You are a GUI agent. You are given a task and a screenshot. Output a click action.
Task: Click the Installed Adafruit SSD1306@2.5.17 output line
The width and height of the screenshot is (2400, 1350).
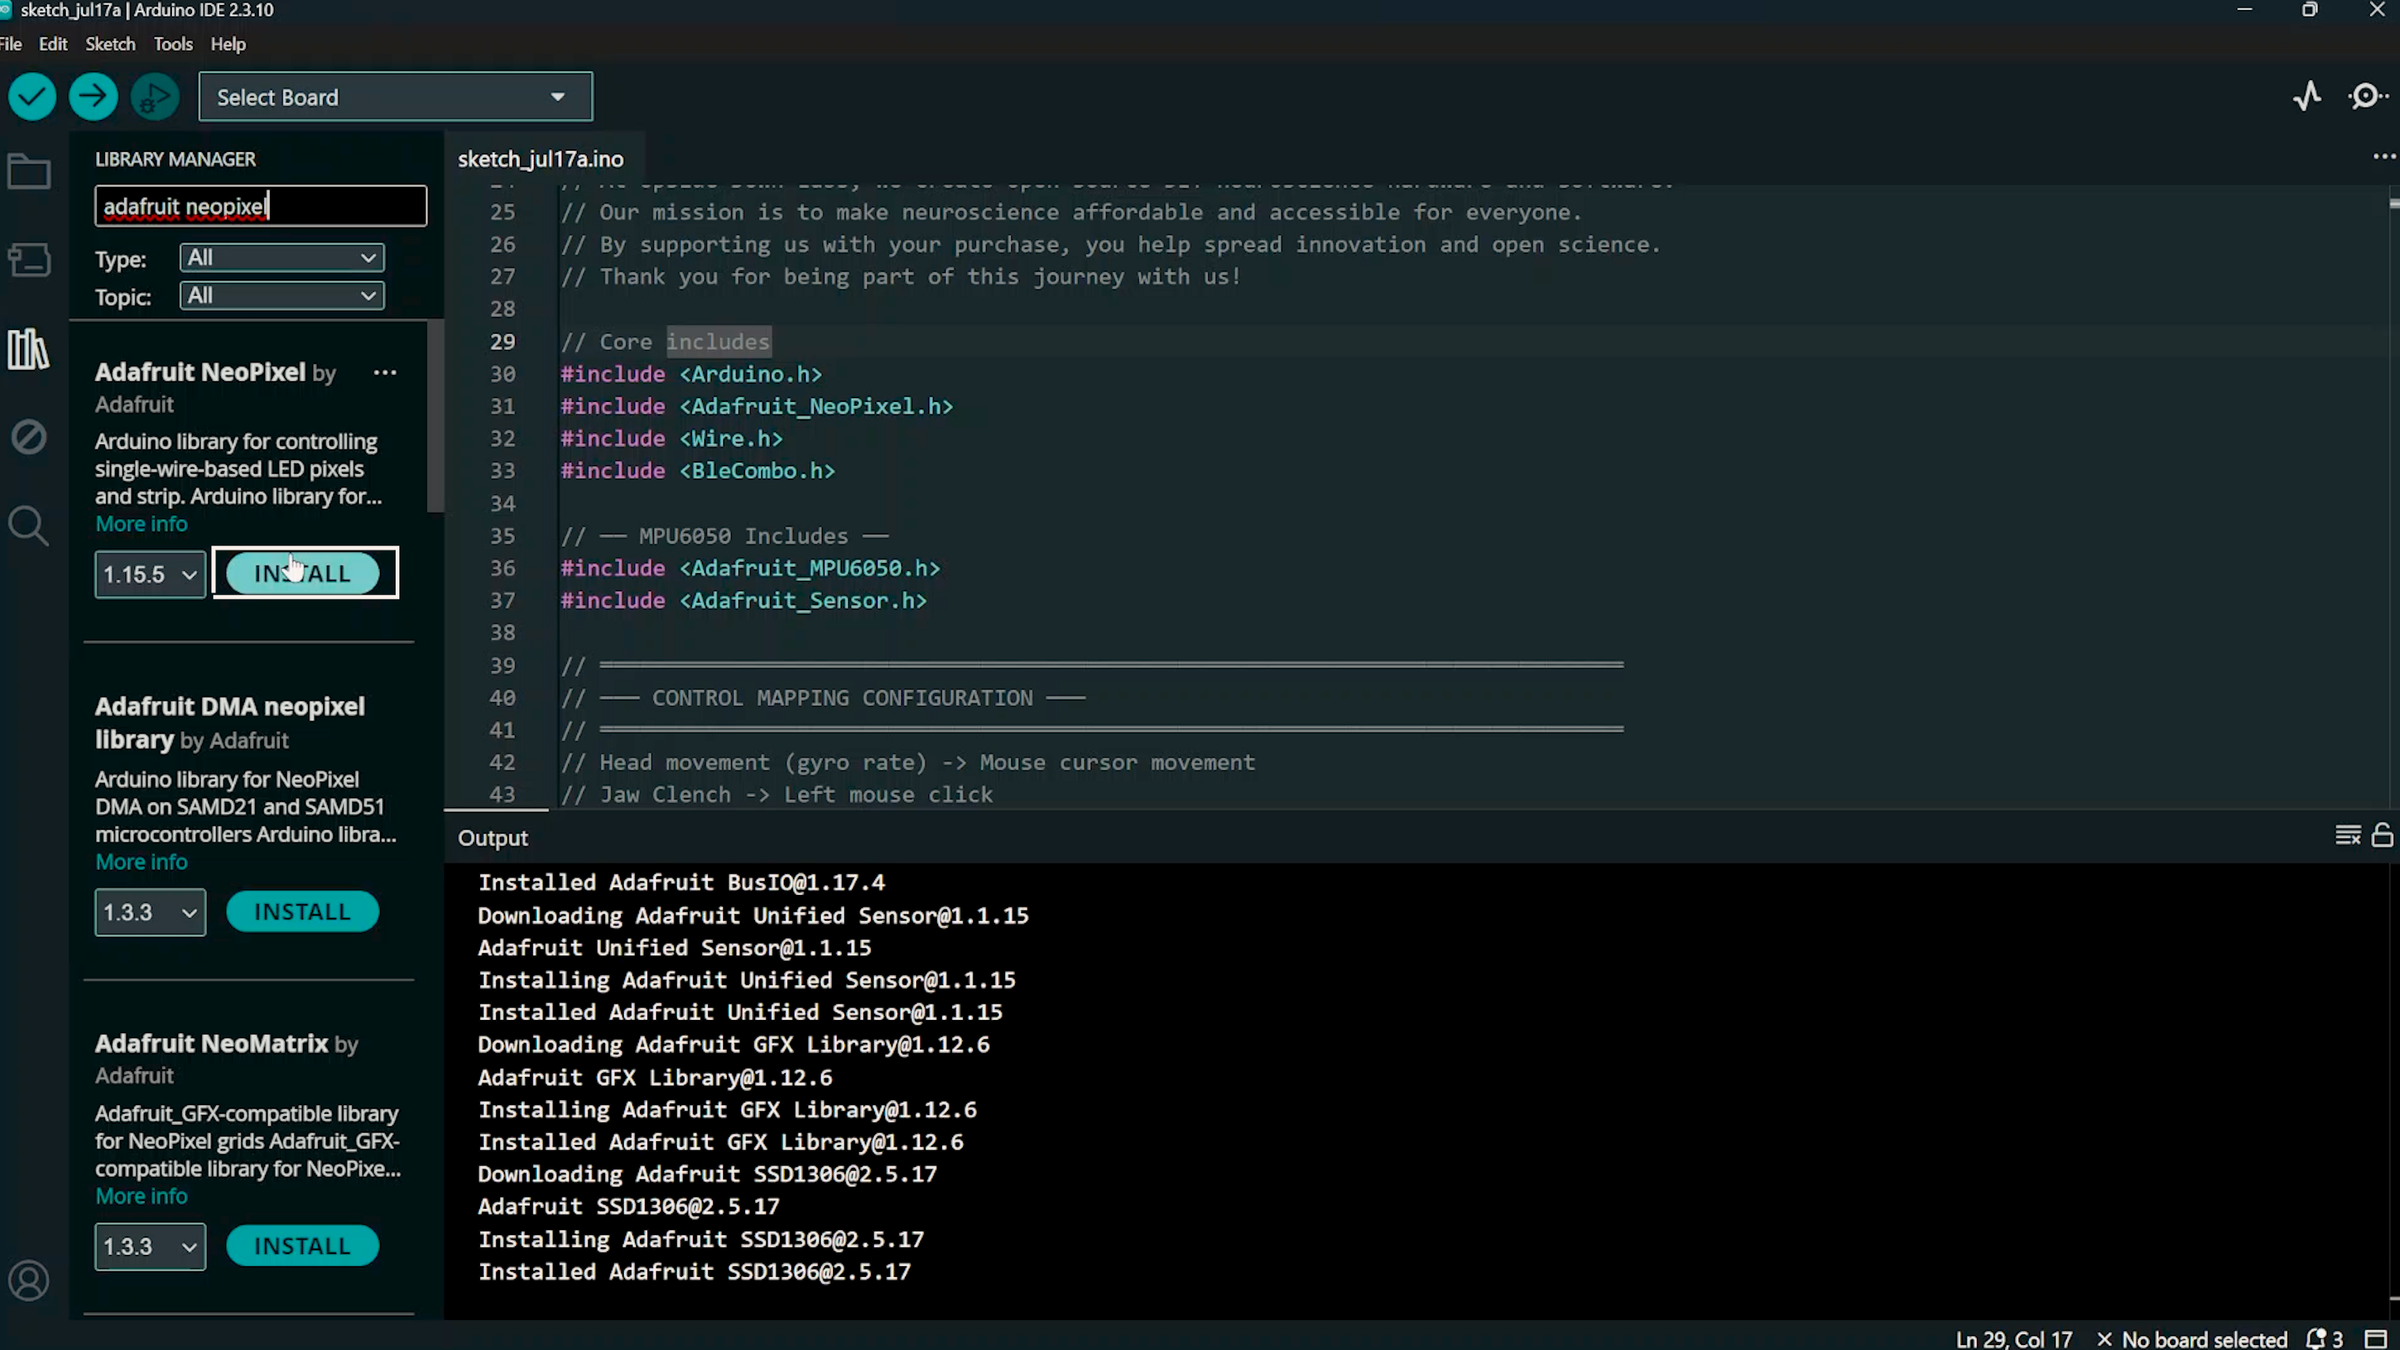tap(694, 1272)
